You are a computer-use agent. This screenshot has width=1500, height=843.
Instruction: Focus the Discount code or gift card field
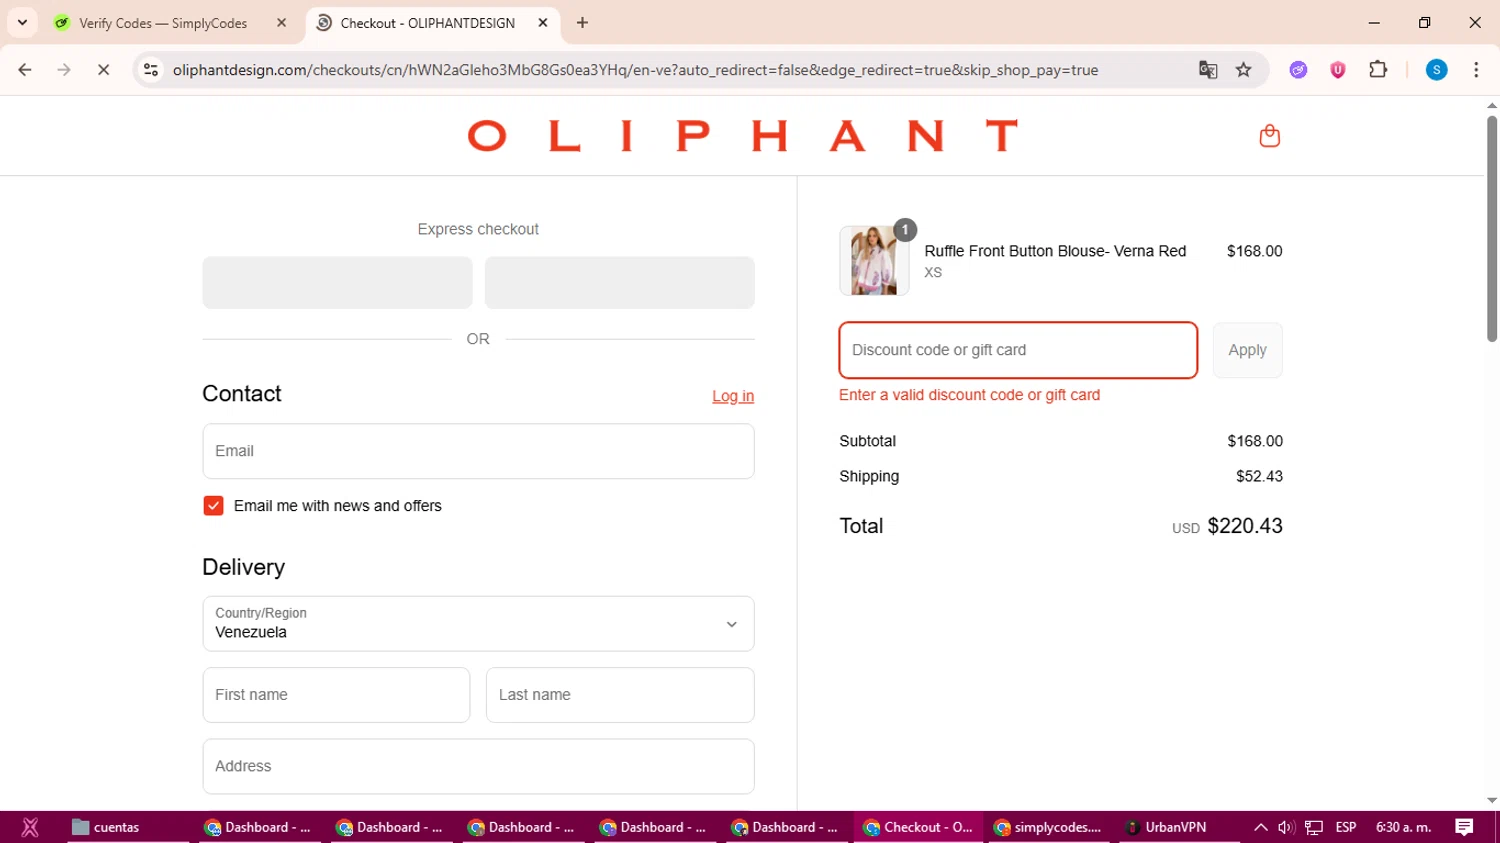coord(1018,350)
